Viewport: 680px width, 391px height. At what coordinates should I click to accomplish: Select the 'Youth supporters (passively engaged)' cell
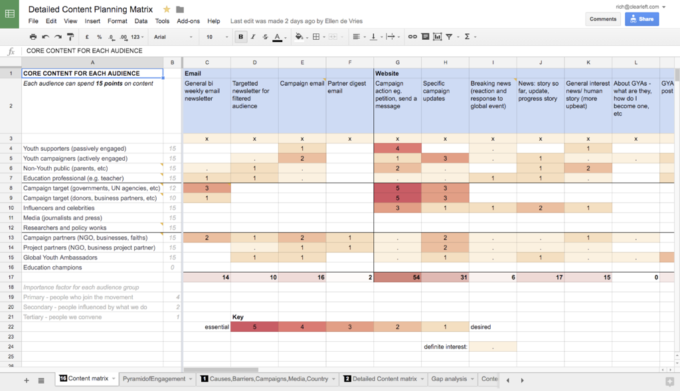92,148
